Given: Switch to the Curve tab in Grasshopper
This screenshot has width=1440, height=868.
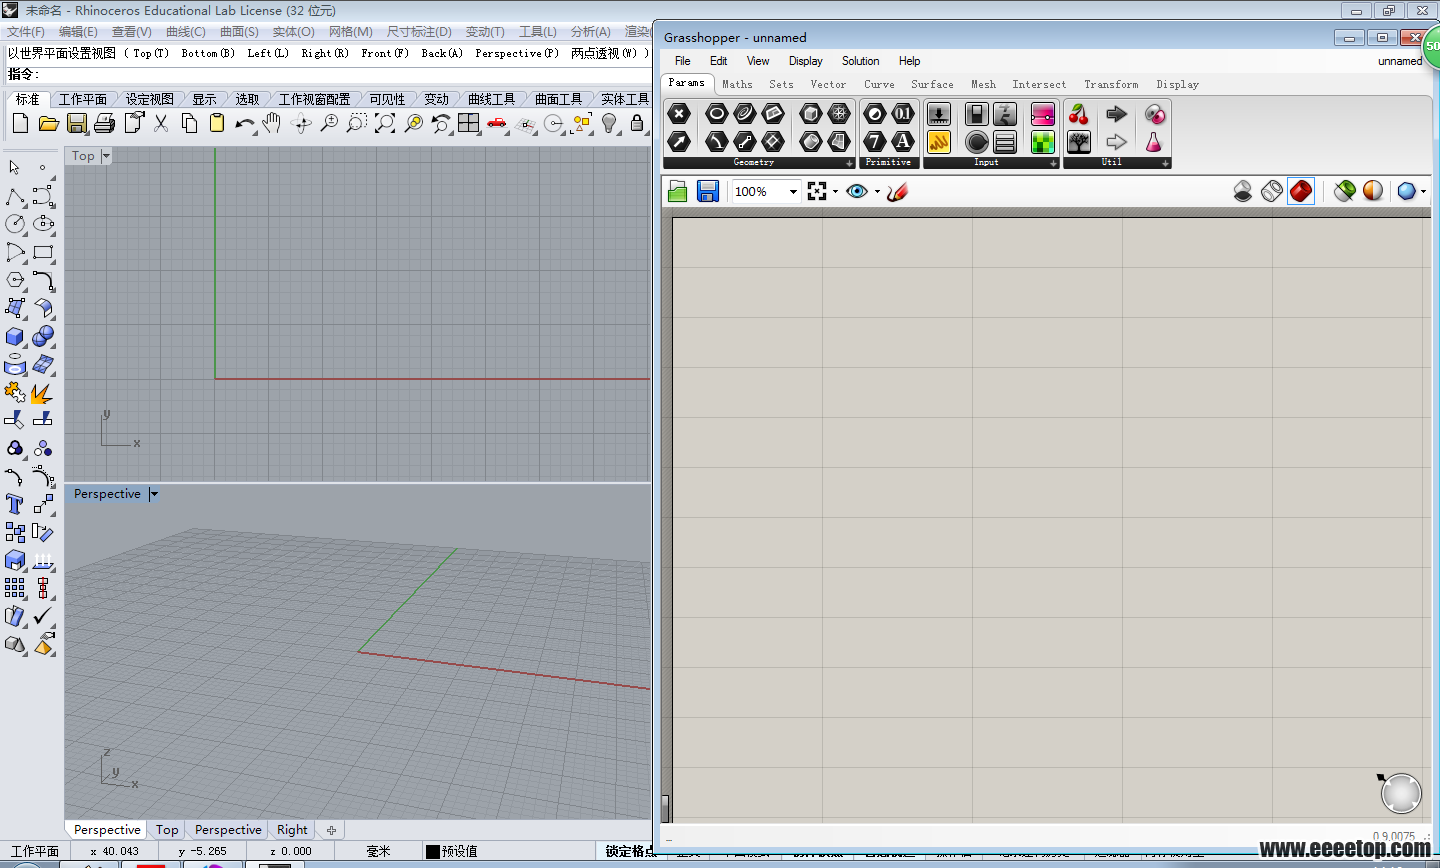Looking at the screenshot, I should (x=879, y=85).
